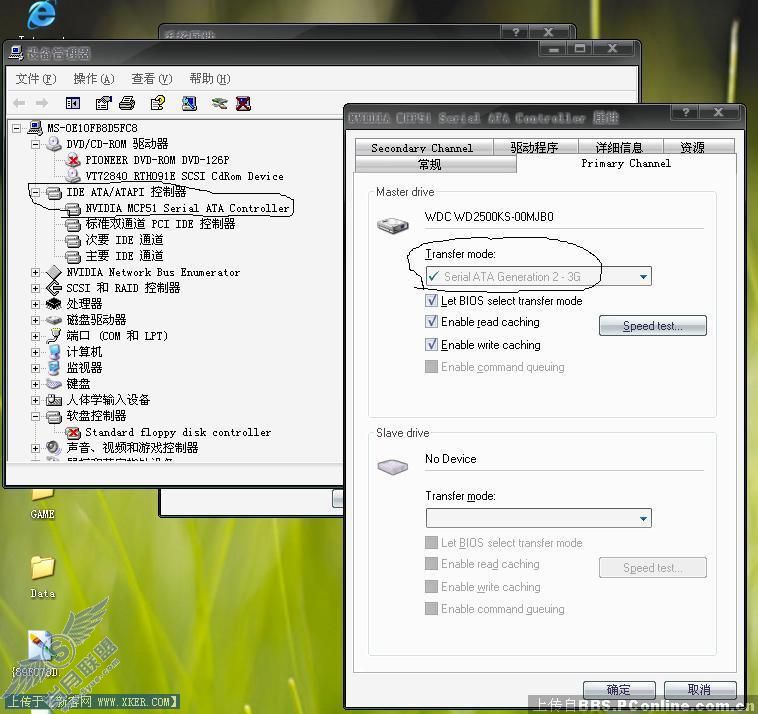Toggle Let BIOS select transfer mode for Slave
This screenshot has height=714, width=758.
[x=431, y=542]
